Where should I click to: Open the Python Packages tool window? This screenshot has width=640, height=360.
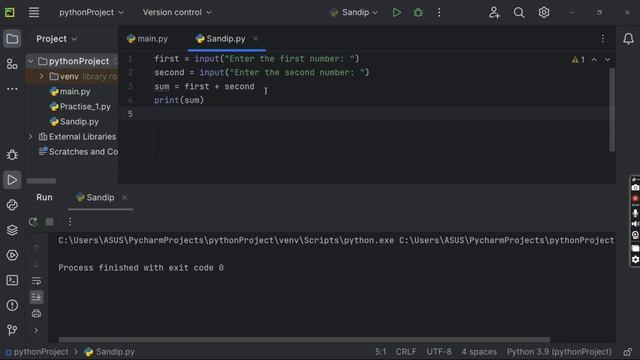(x=12, y=205)
